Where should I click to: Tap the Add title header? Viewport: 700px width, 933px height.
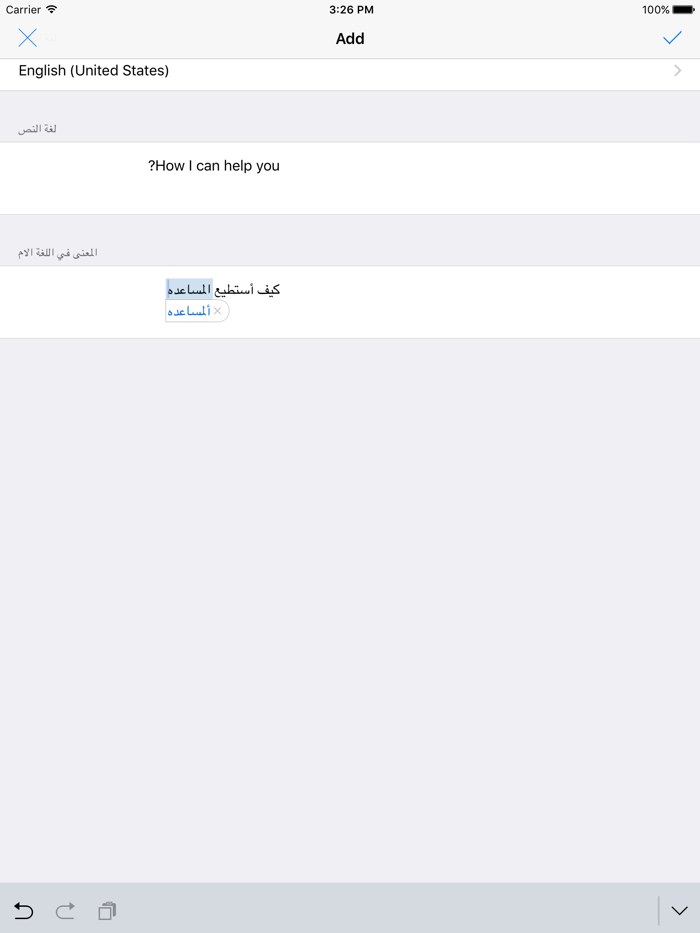coord(350,38)
